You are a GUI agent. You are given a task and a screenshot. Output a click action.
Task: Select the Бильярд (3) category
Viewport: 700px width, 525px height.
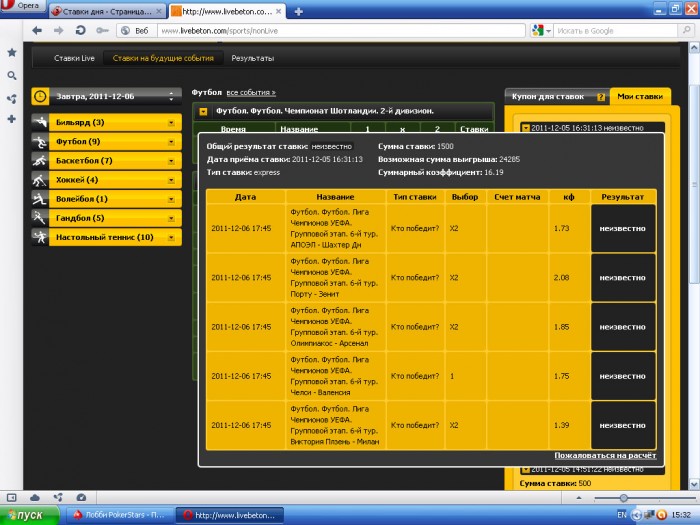115,122
